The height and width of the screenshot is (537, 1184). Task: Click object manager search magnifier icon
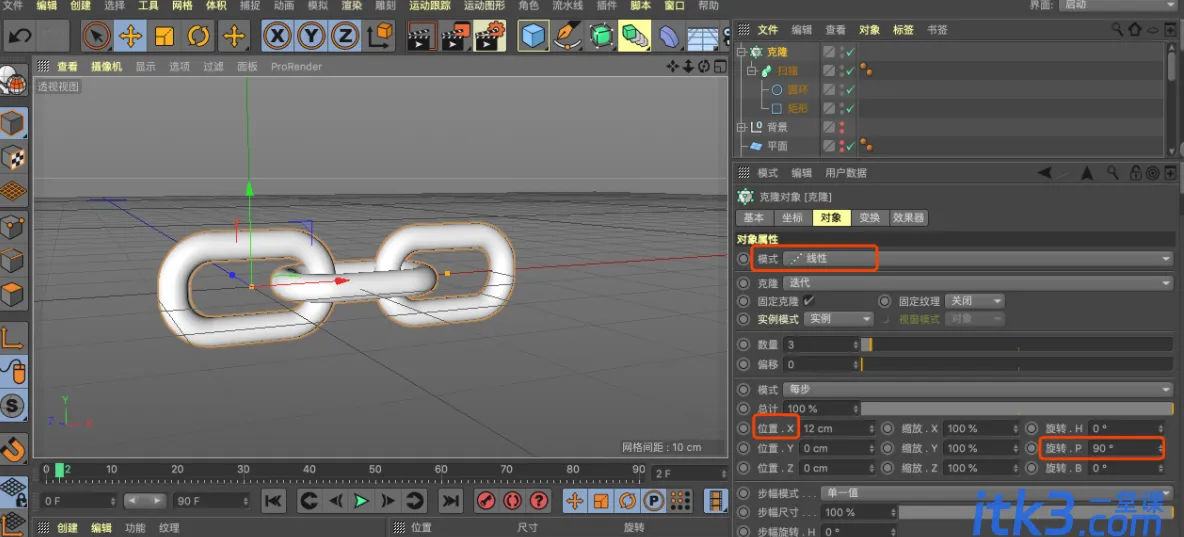1118,29
